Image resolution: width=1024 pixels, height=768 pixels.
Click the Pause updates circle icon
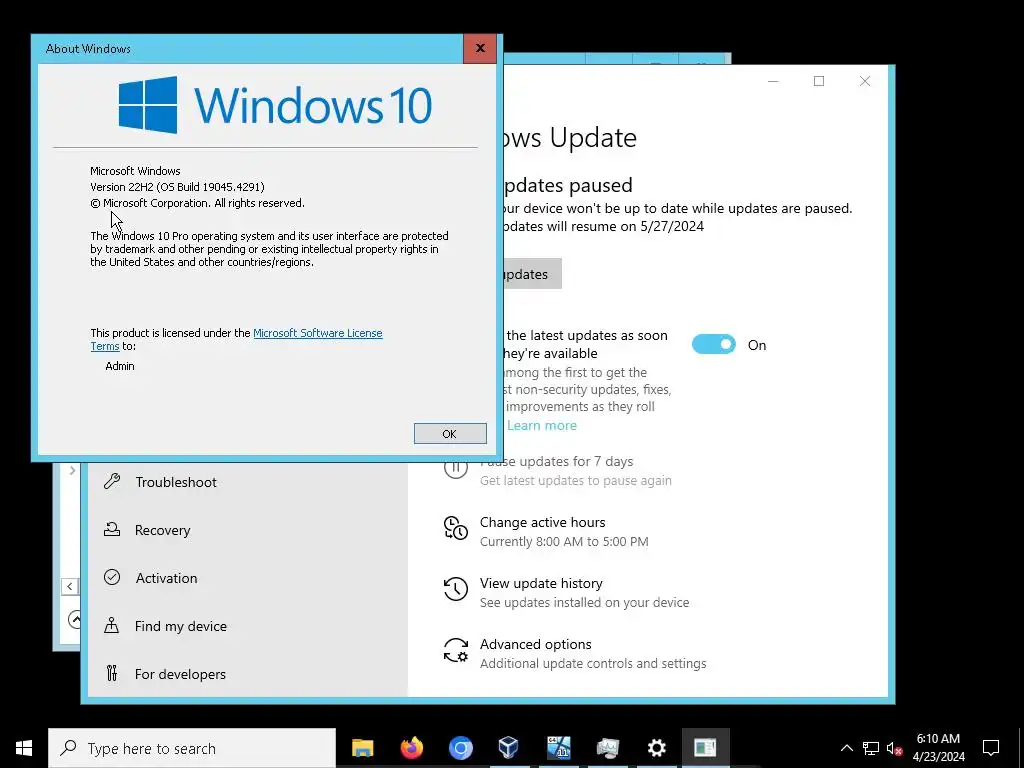click(x=456, y=467)
